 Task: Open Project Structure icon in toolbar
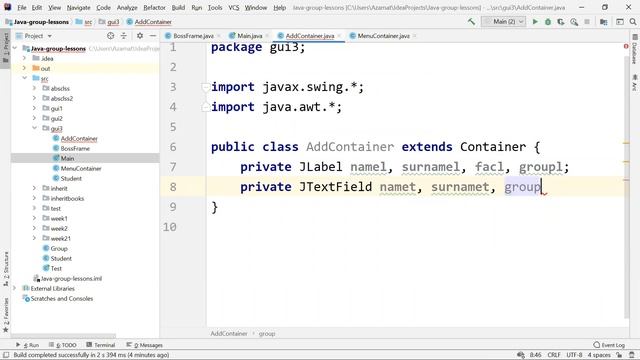(603, 22)
